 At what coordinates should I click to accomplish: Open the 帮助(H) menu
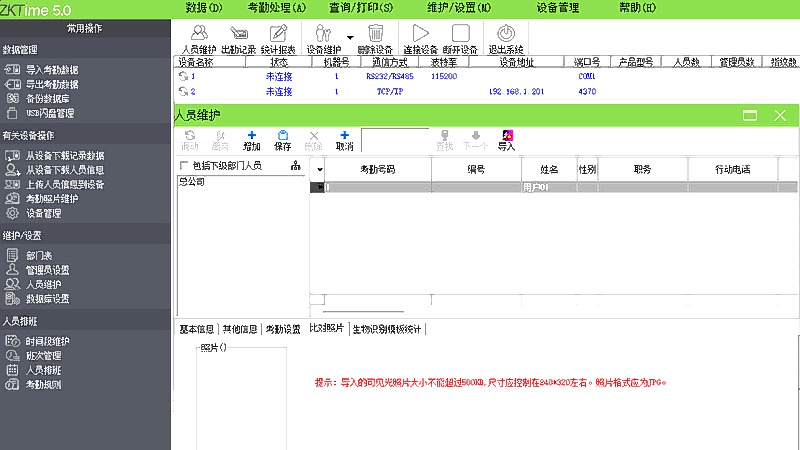pos(637,8)
